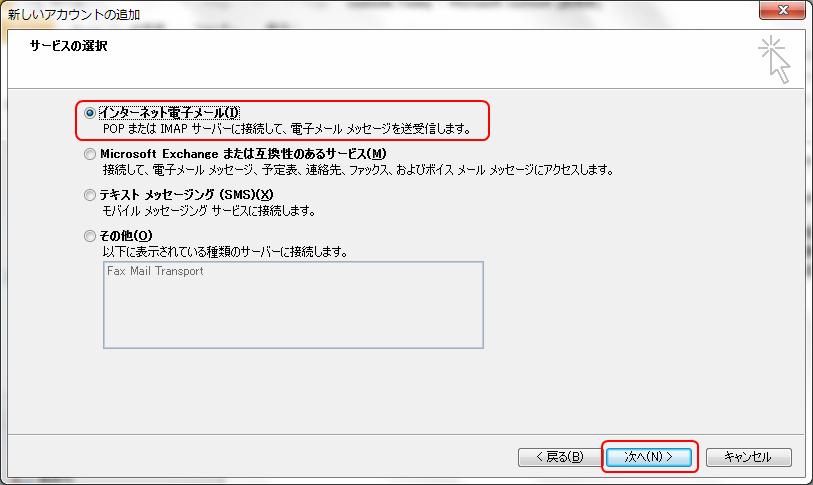The width and height of the screenshot is (813, 485).
Task: Click the cursor wizard icon in header
Action: coord(774,59)
